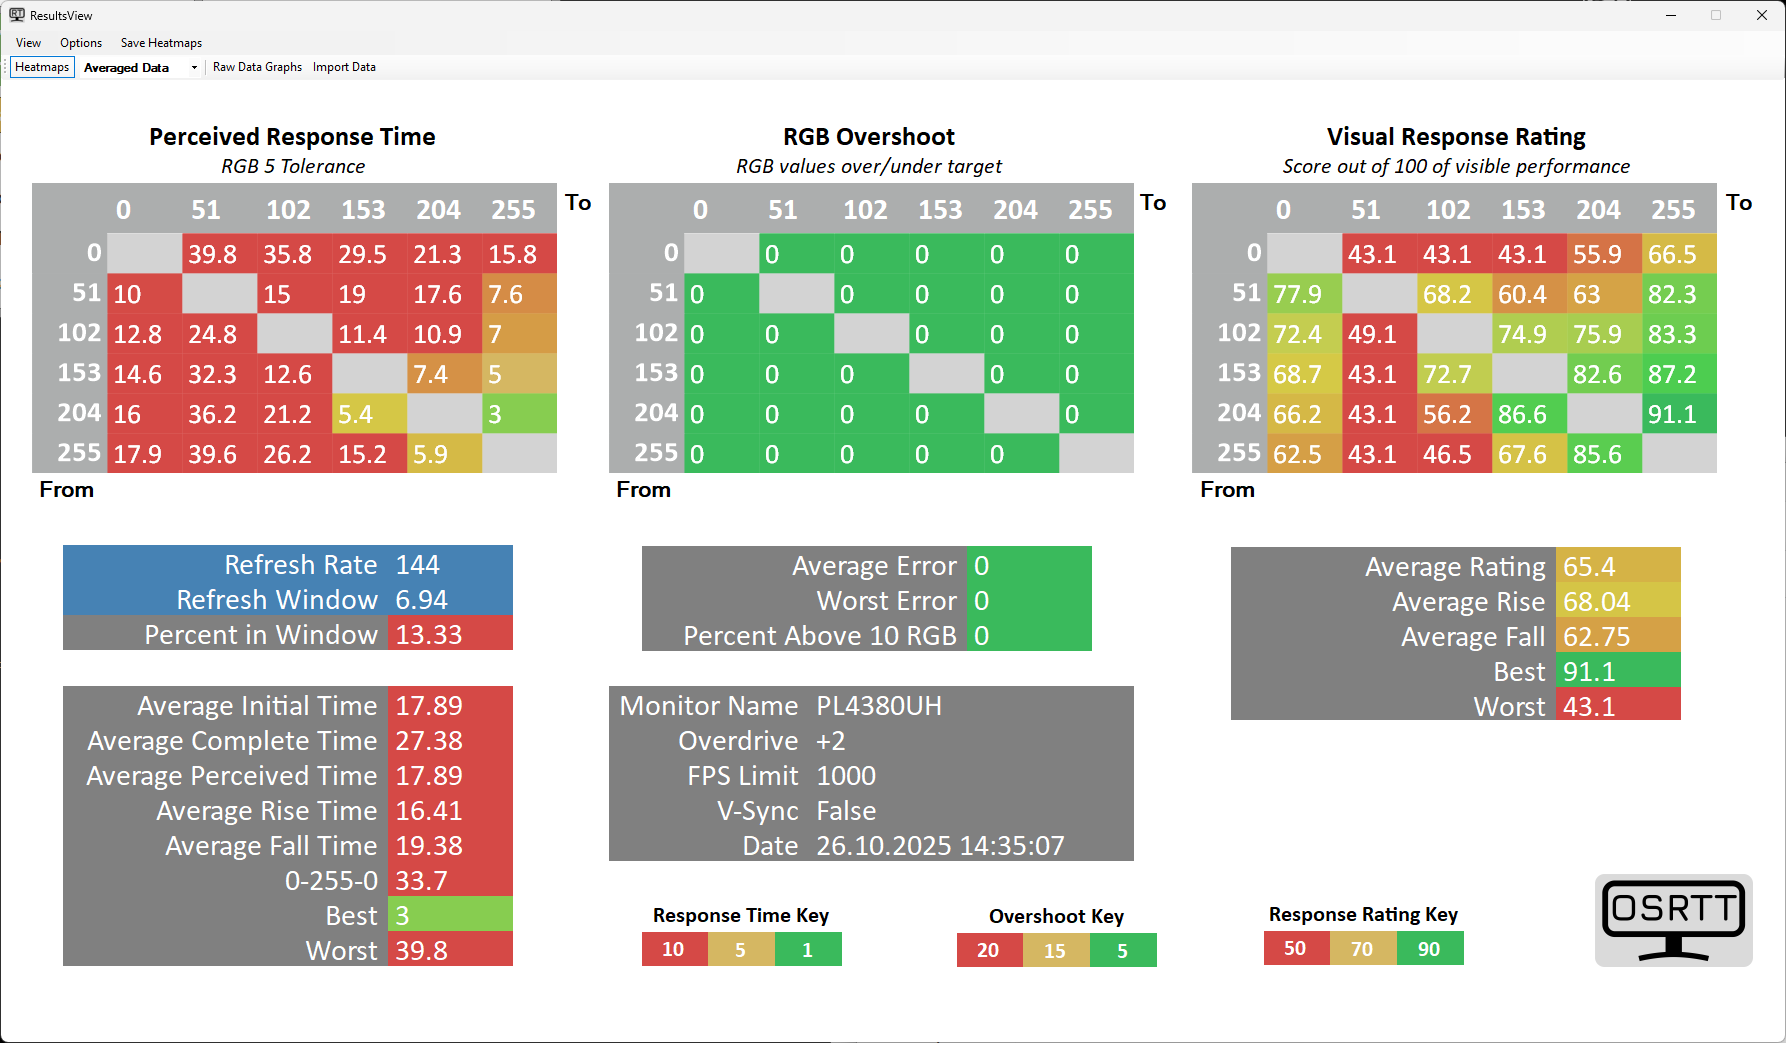Switch to Raw Data Graphs
This screenshot has height=1043, width=1786.
(257, 67)
